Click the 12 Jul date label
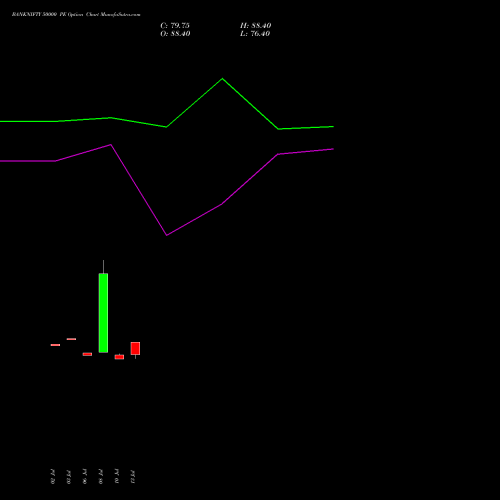The height and width of the screenshot is (500, 500). 133,477
